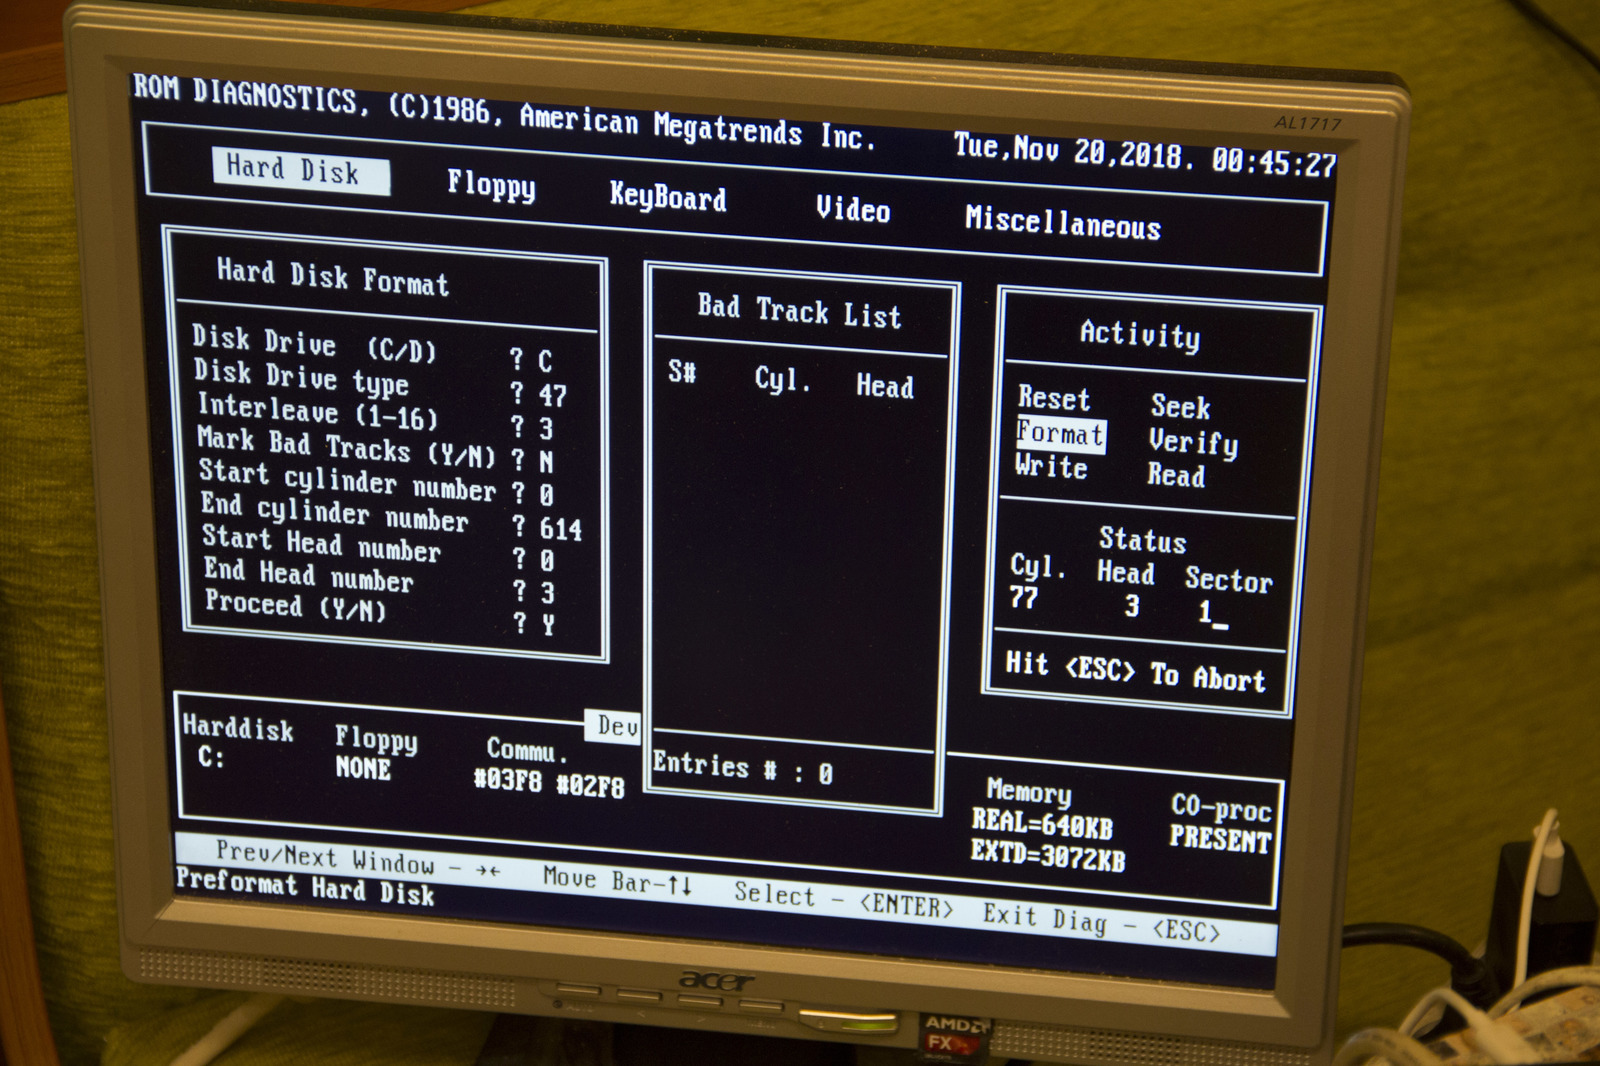The height and width of the screenshot is (1066, 1600).
Task: Click the Activity panel title
Action: click(1140, 334)
